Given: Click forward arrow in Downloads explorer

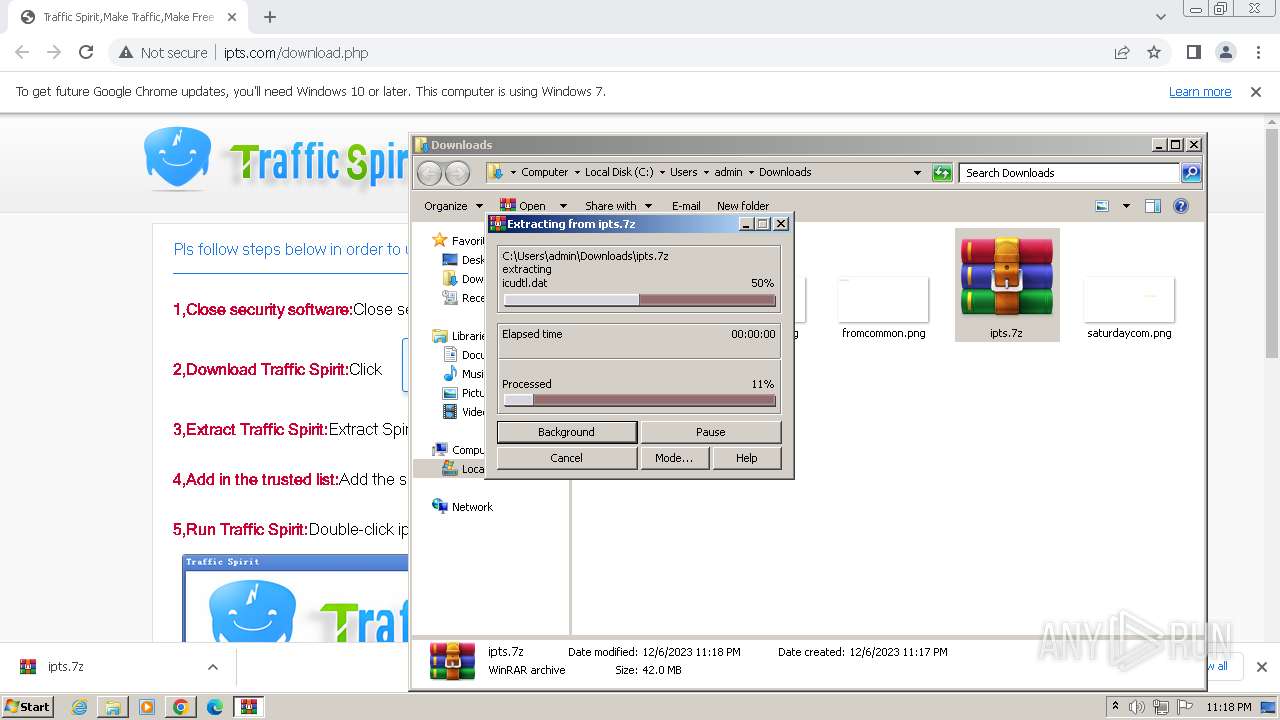Looking at the screenshot, I should (x=457, y=173).
